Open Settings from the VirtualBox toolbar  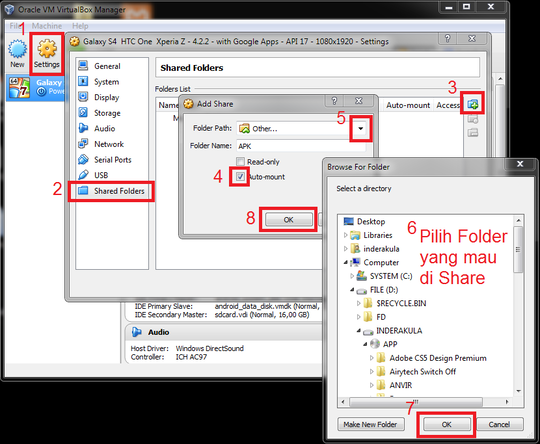pyautogui.click(x=47, y=53)
